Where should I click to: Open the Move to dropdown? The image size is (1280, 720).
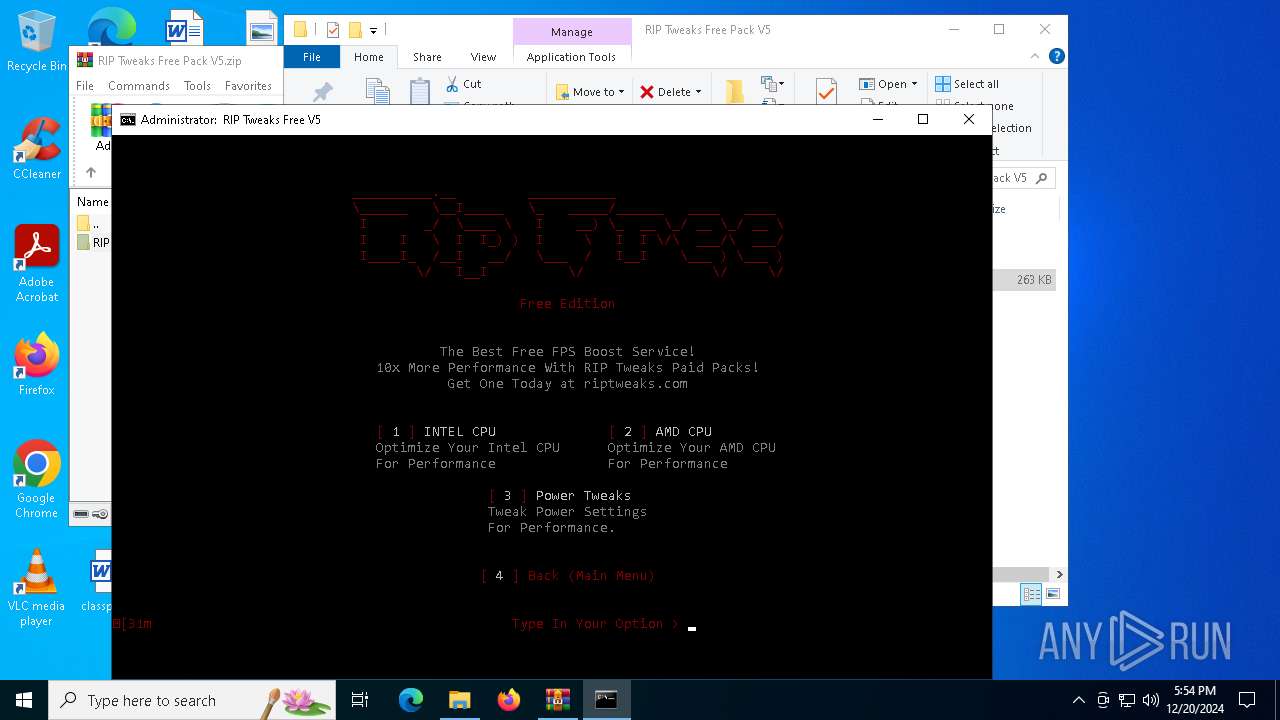pyautogui.click(x=590, y=92)
